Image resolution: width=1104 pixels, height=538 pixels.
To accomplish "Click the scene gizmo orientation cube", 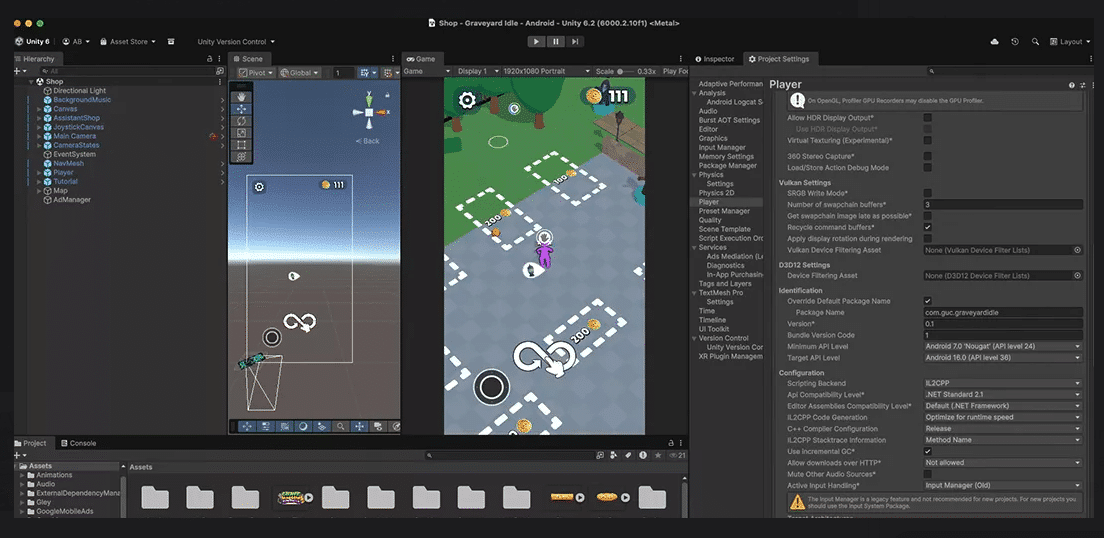I will coord(369,112).
